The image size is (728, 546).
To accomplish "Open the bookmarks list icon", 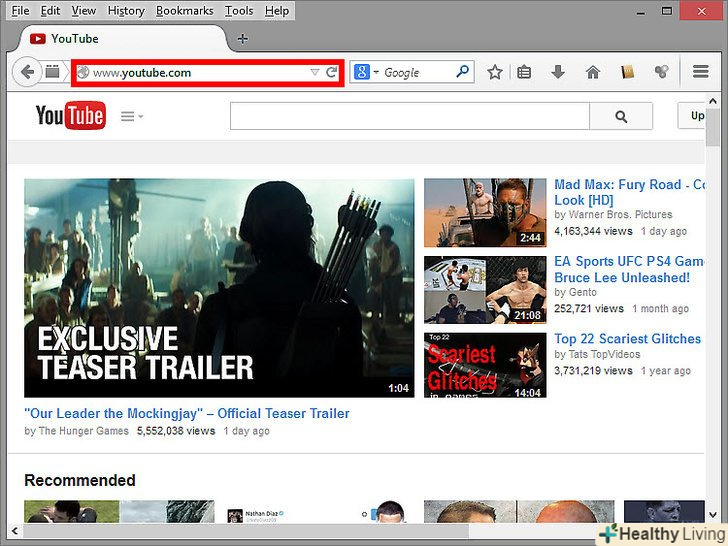I will point(524,72).
